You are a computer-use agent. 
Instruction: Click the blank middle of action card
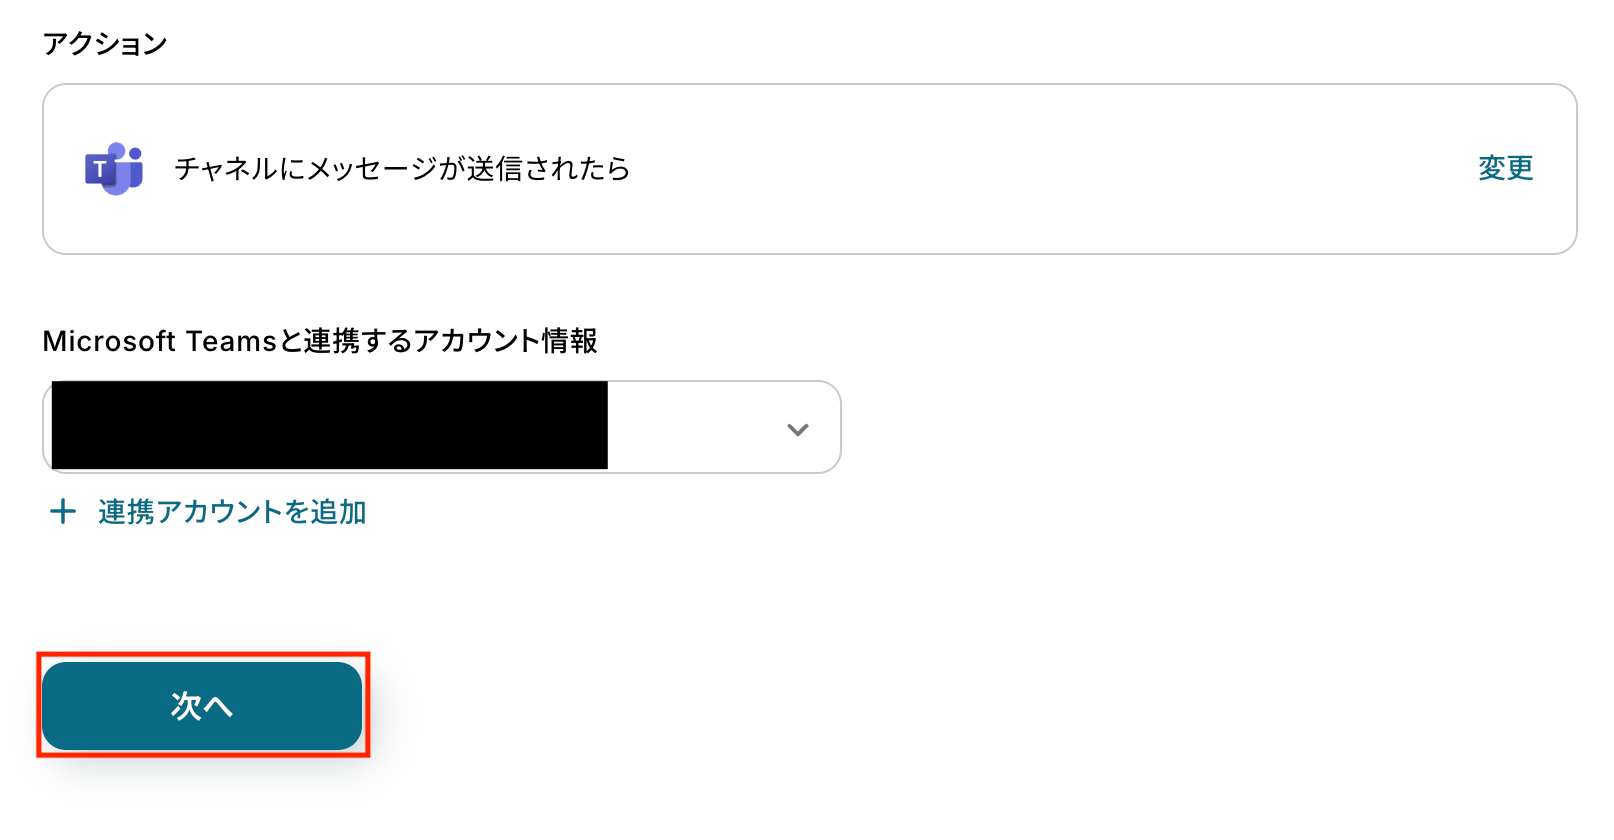click(1000, 168)
